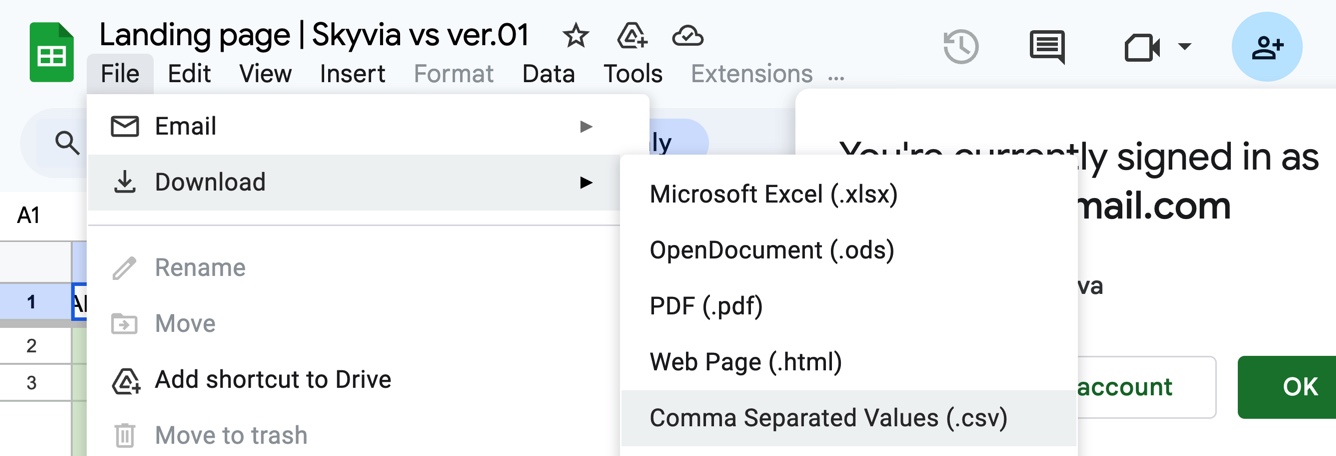This screenshot has height=456, width=1336.
Task: Download as Web Page (.html)
Action: click(849, 362)
